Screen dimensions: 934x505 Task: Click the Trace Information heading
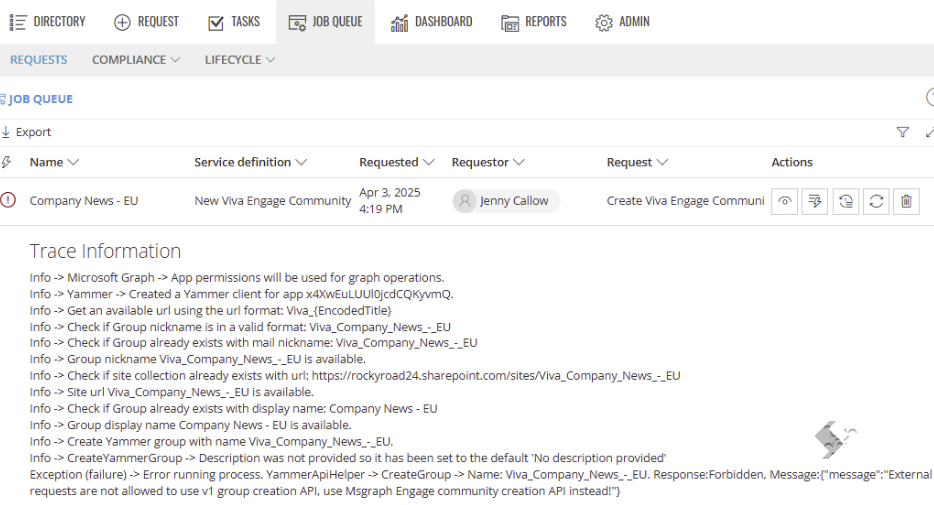[x=105, y=251]
